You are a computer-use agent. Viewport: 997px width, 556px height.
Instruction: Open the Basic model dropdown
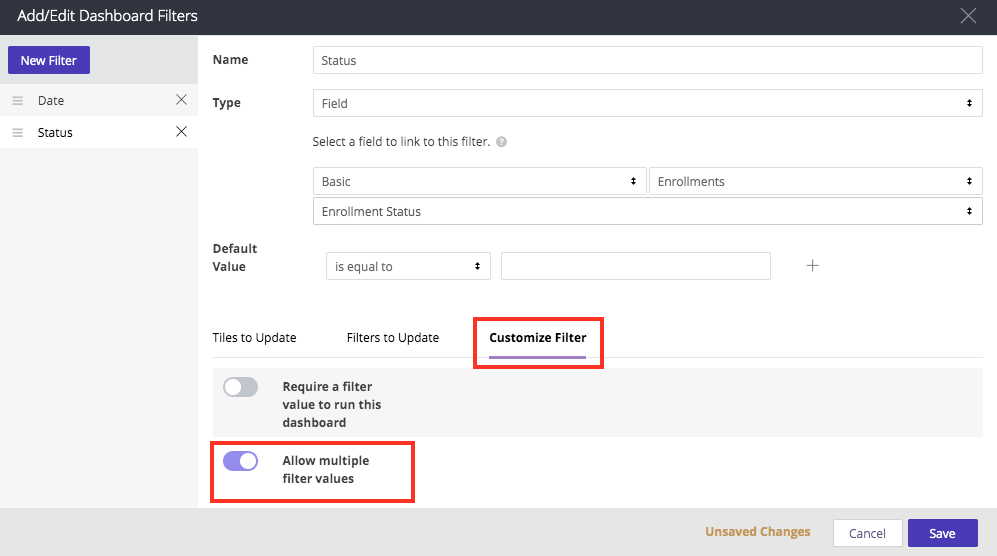pos(479,182)
